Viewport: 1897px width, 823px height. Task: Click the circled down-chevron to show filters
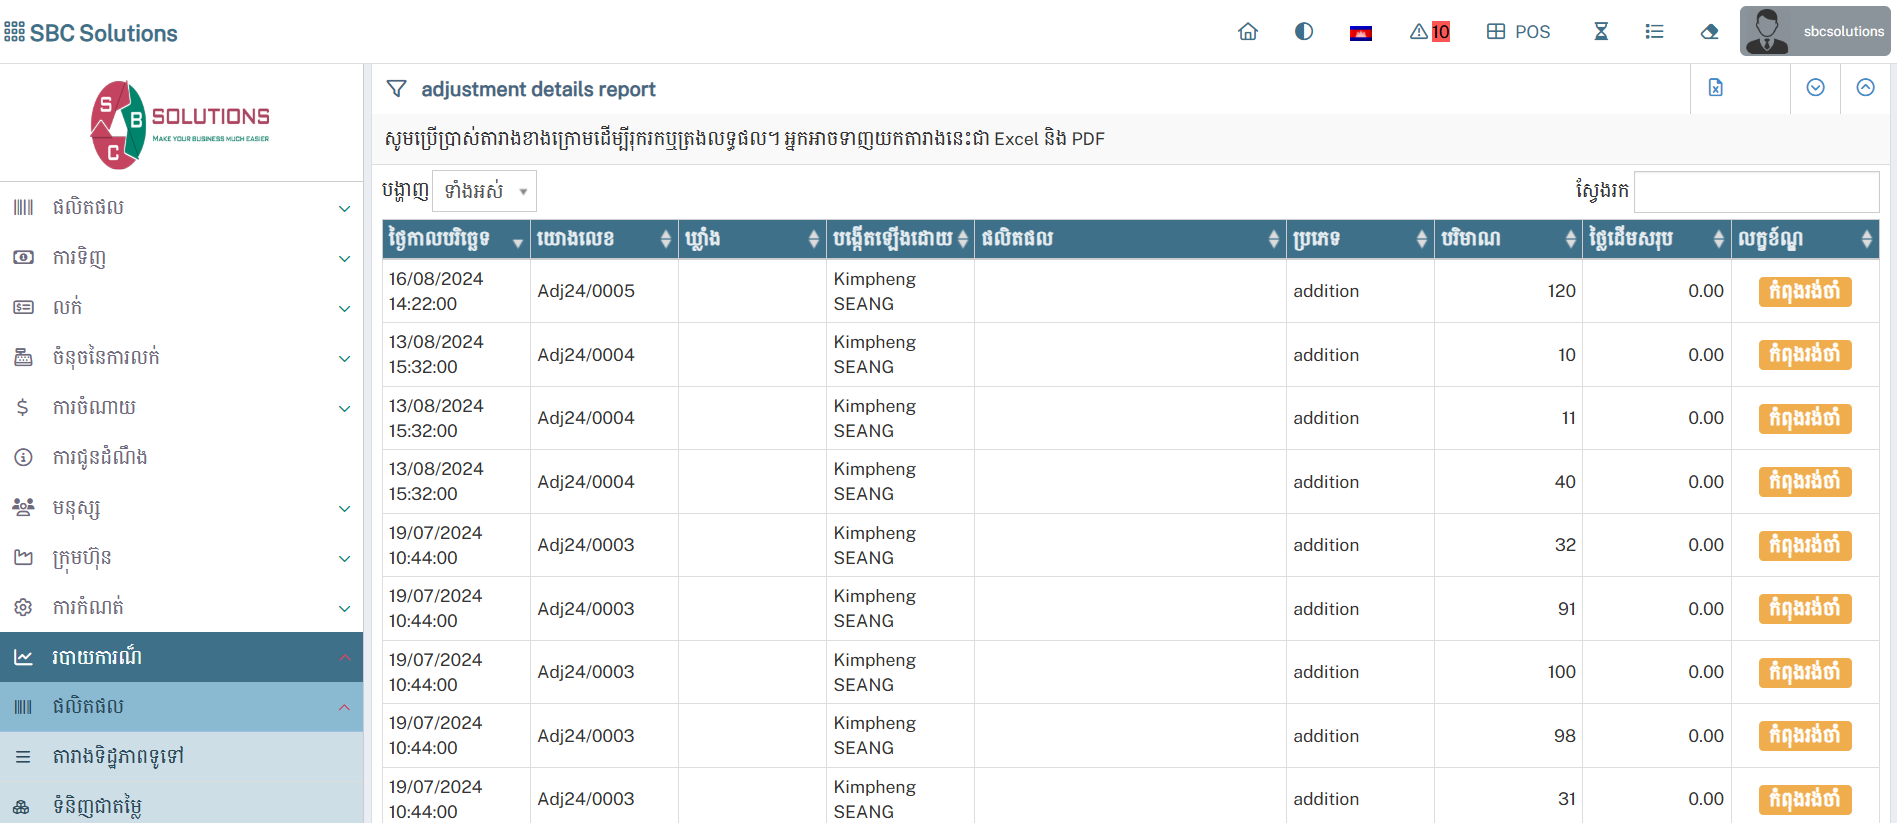click(x=1815, y=88)
